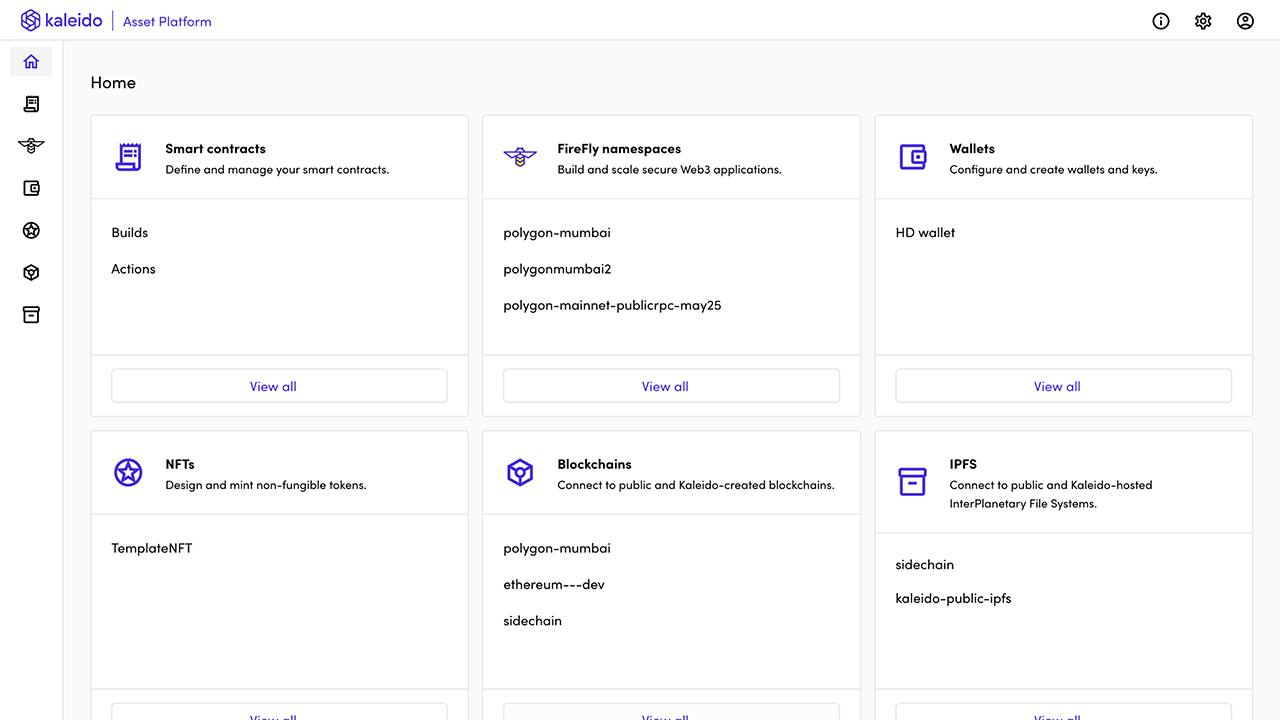Open settings gear in top bar
Viewport: 1280px width, 720px height.
(x=1203, y=21)
